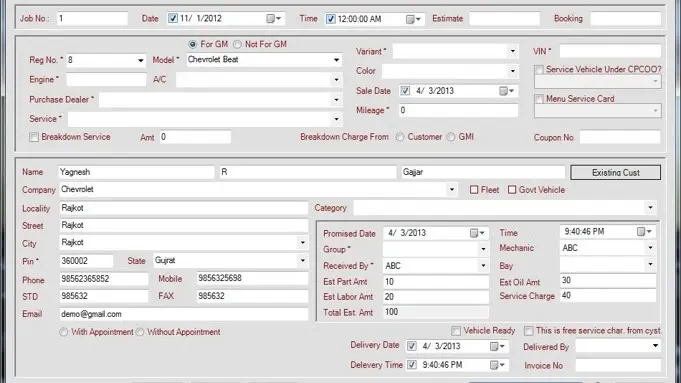Click the Mileage field

[x=458, y=110]
